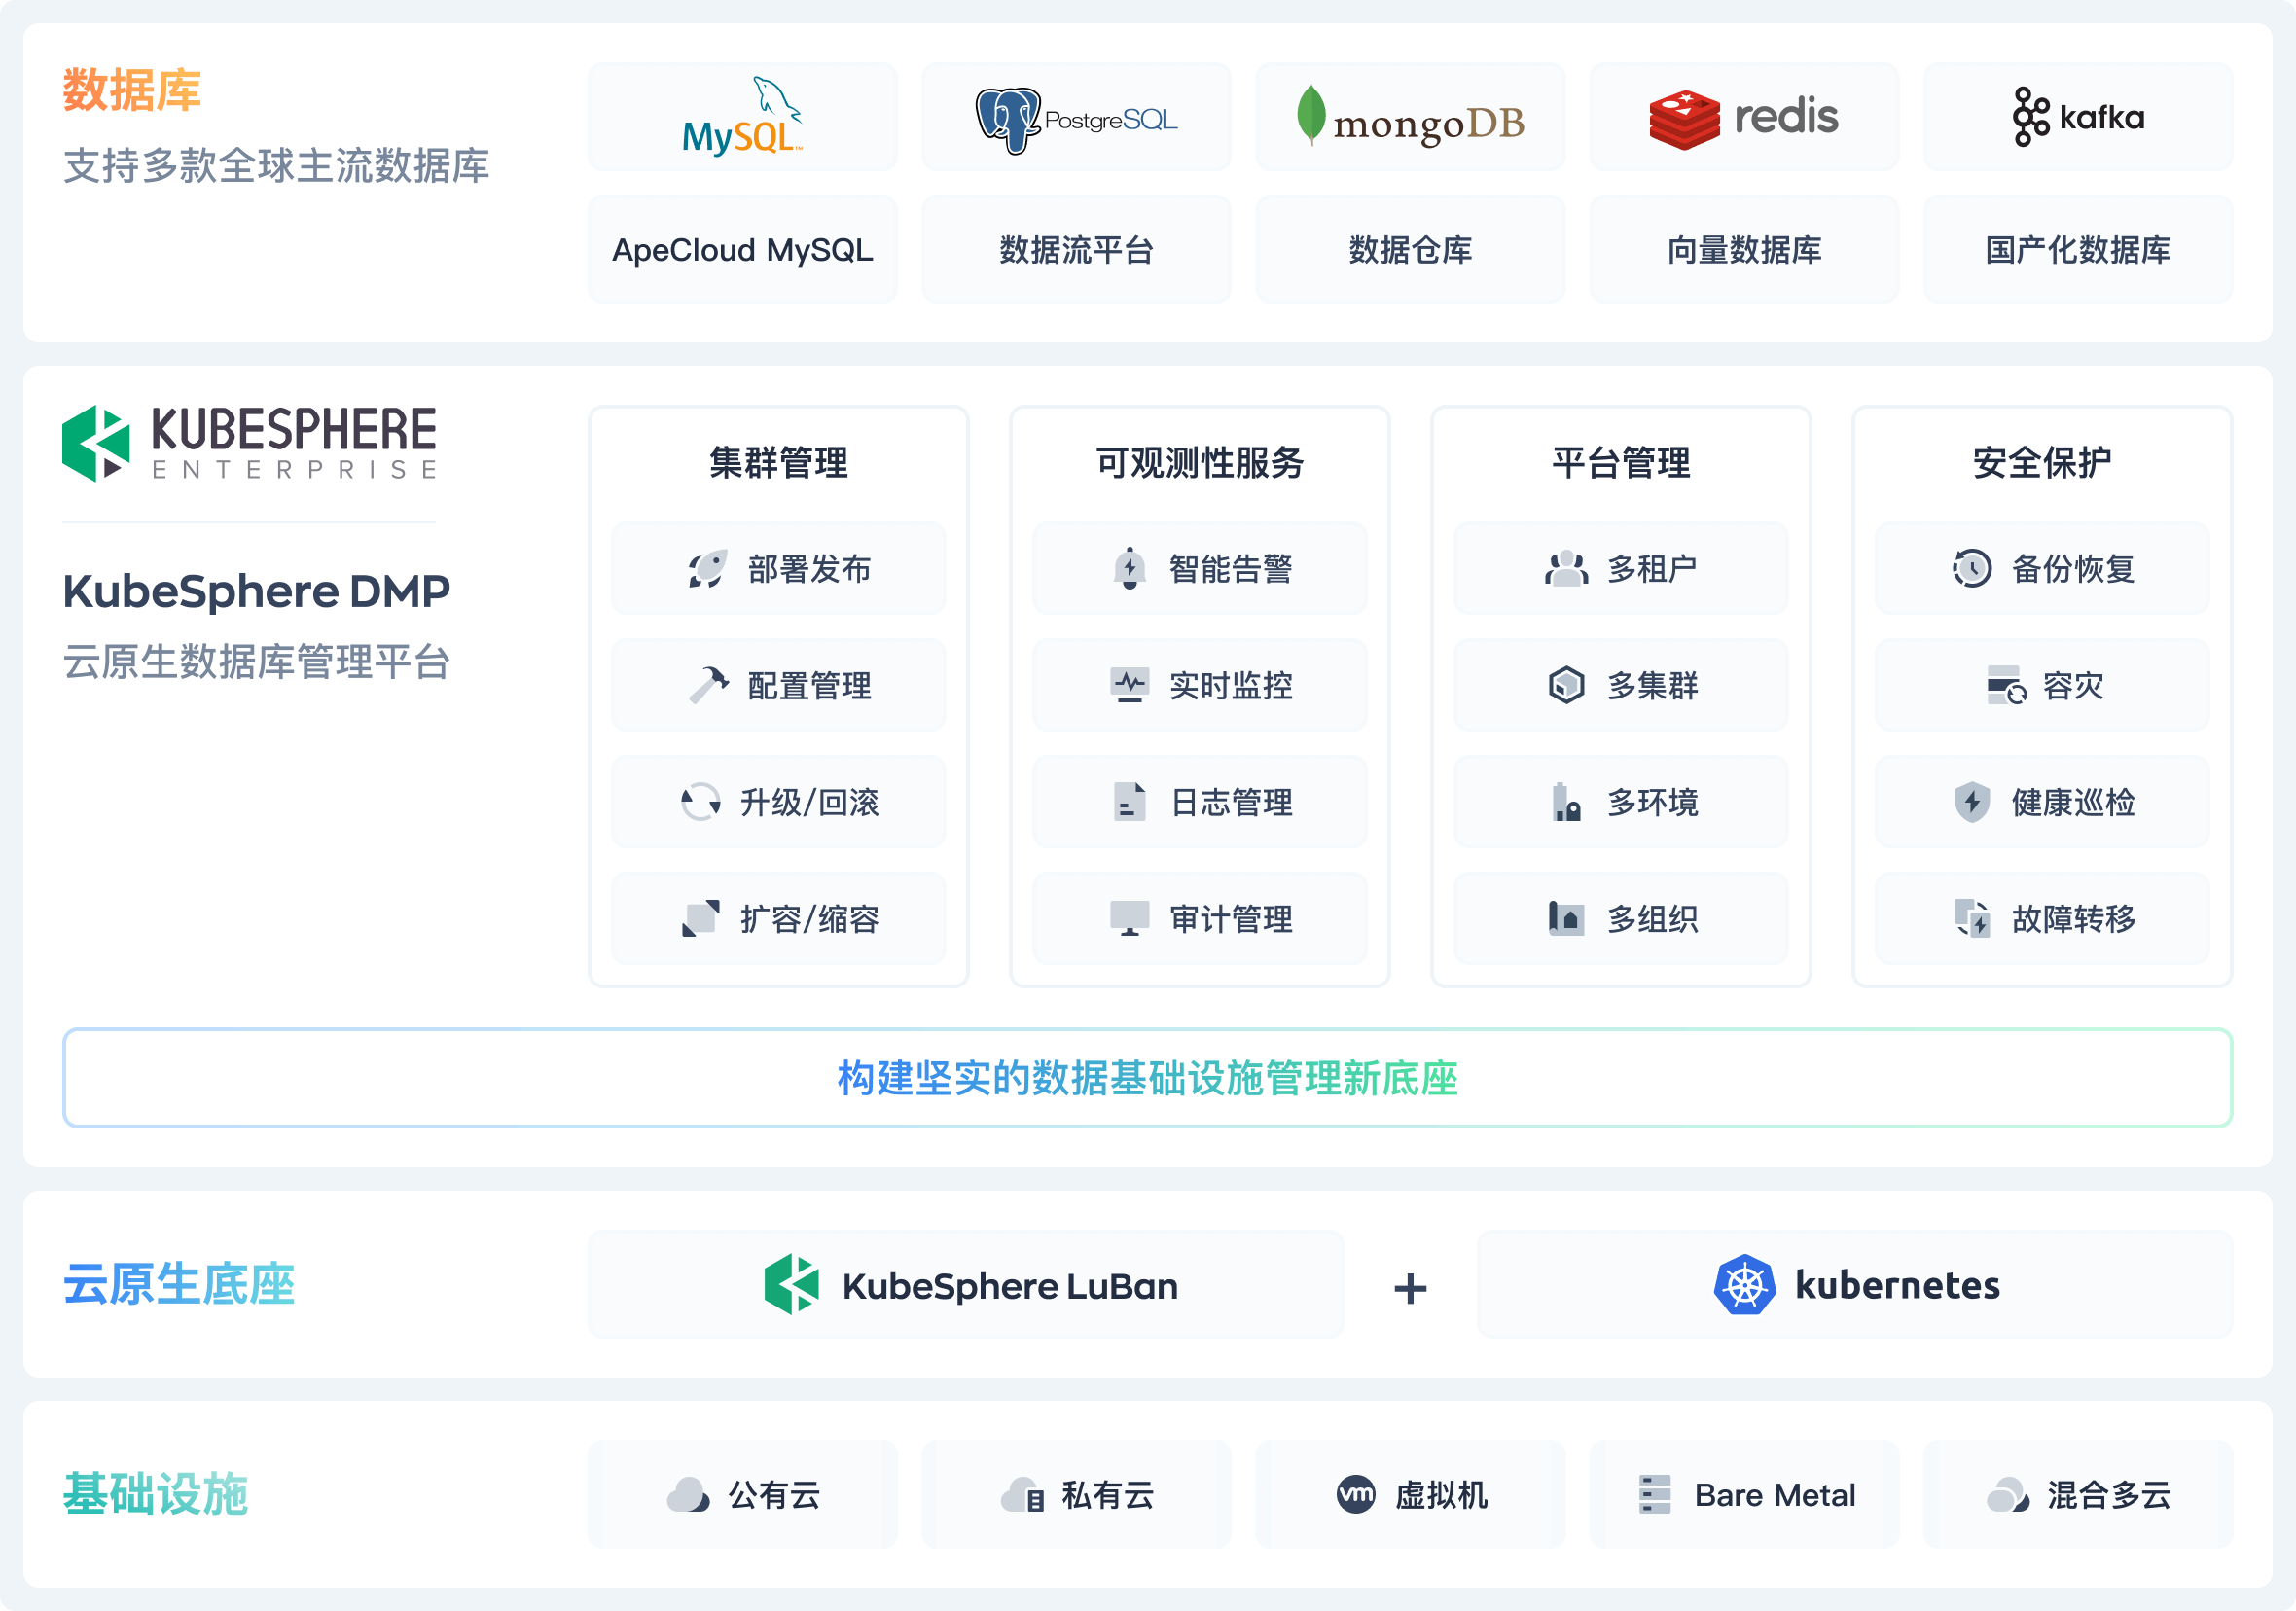This screenshot has height=1611, width=2296.
Task: Click the Kafka logo icon
Action: click(2030, 117)
